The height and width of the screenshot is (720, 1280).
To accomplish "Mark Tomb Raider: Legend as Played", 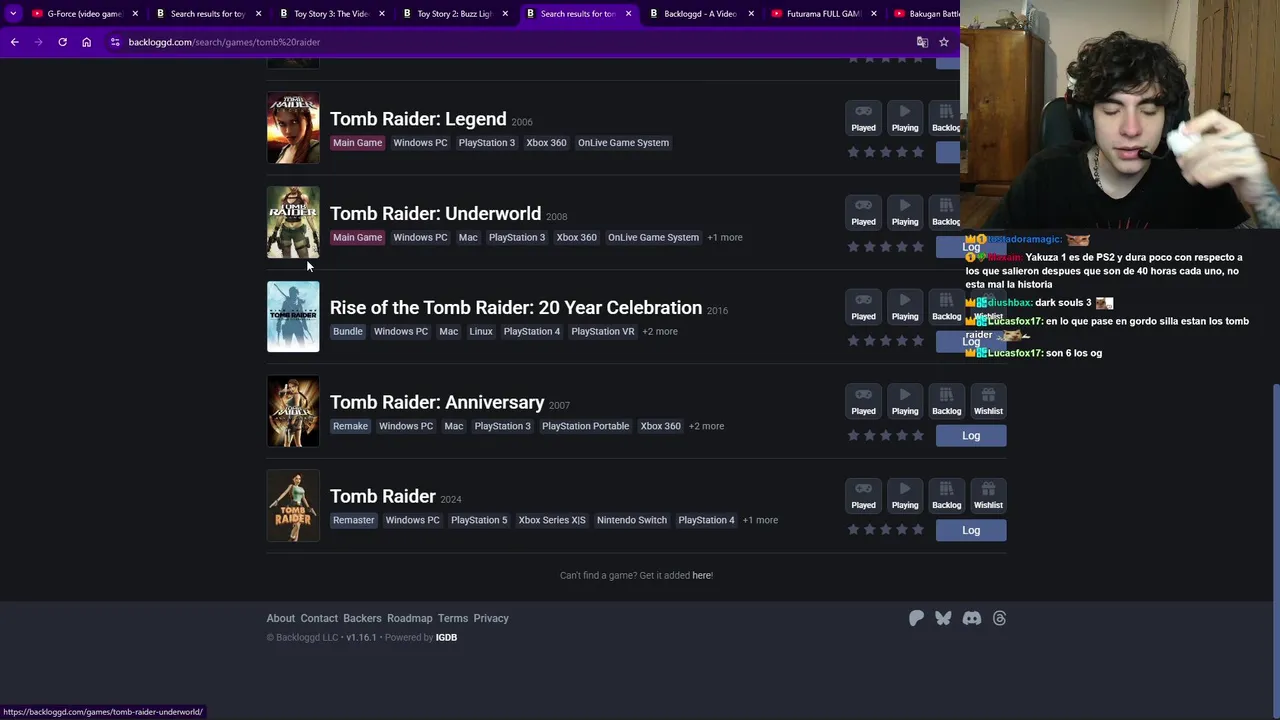I will coord(863,117).
